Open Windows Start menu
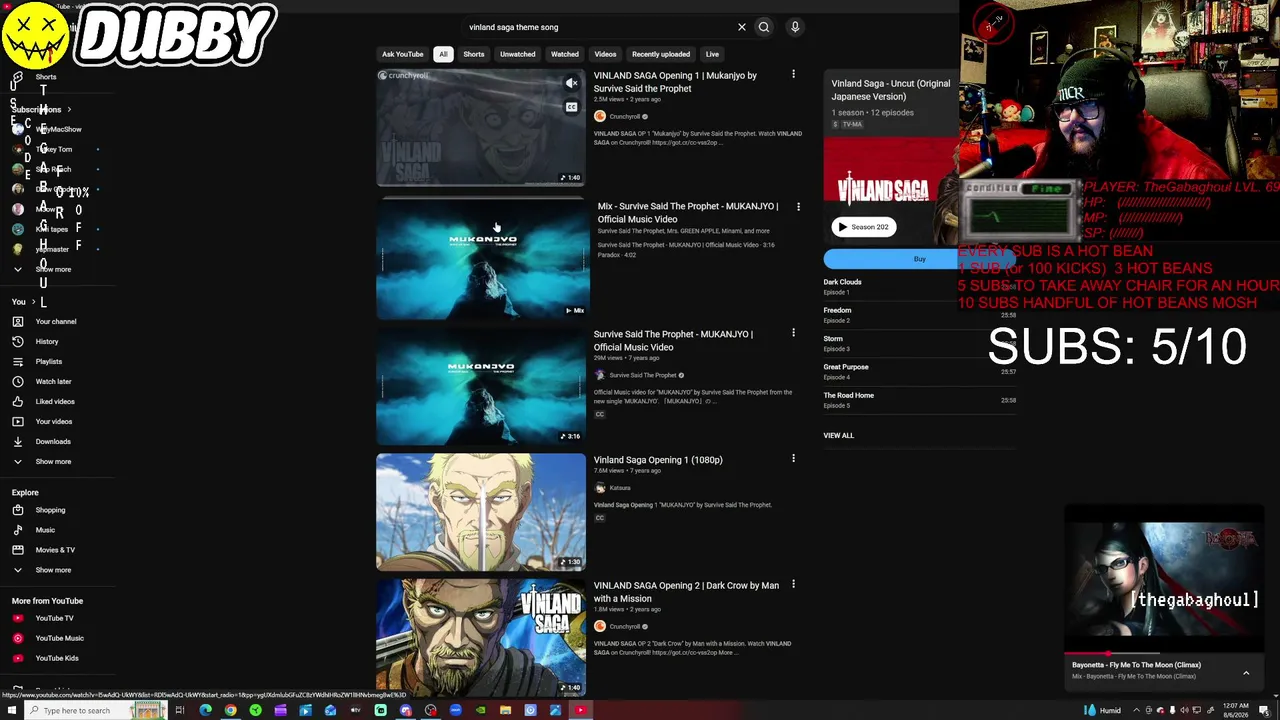 tap(12, 710)
